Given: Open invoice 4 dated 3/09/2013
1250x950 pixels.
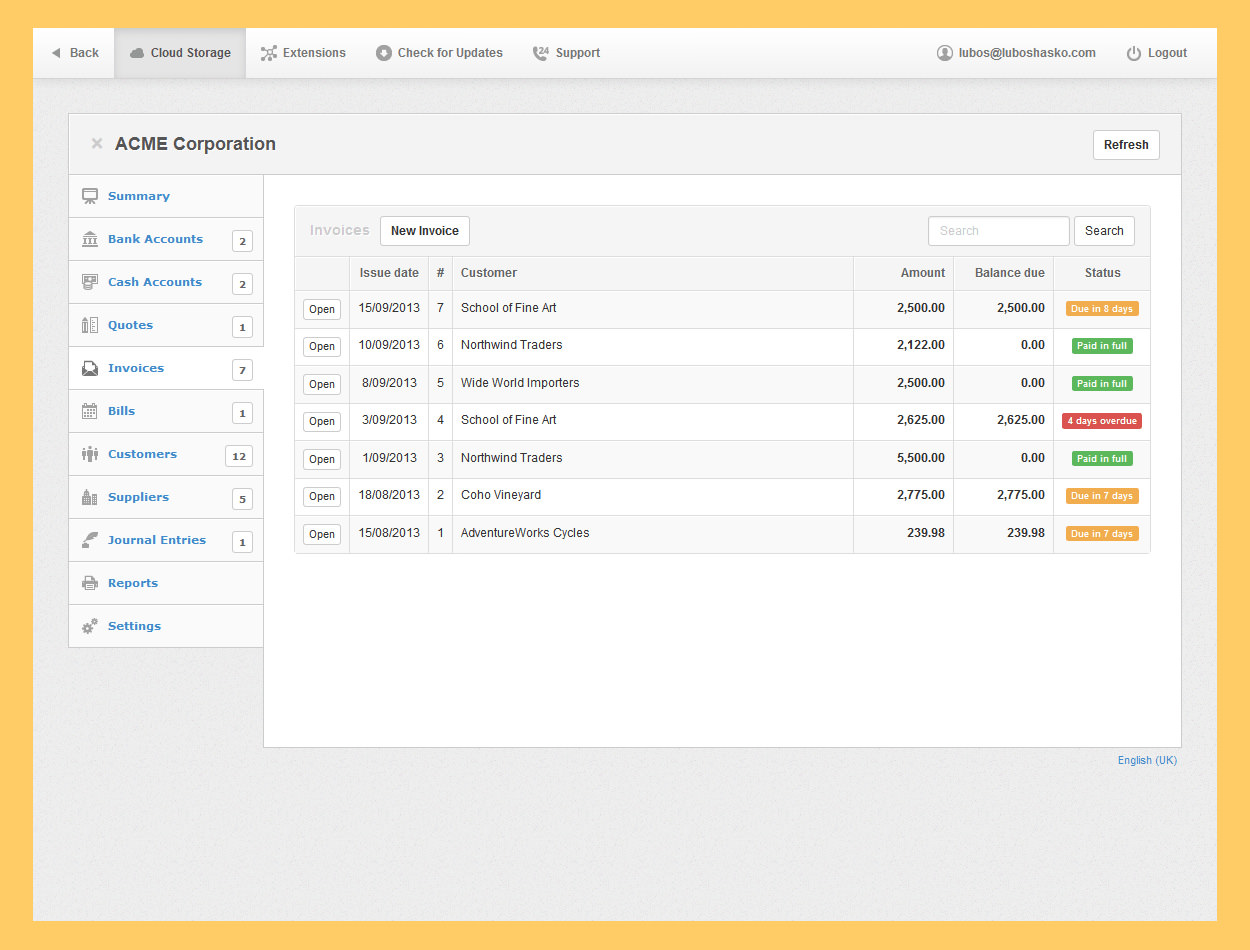Looking at the screenshot, I should point(322,421).
